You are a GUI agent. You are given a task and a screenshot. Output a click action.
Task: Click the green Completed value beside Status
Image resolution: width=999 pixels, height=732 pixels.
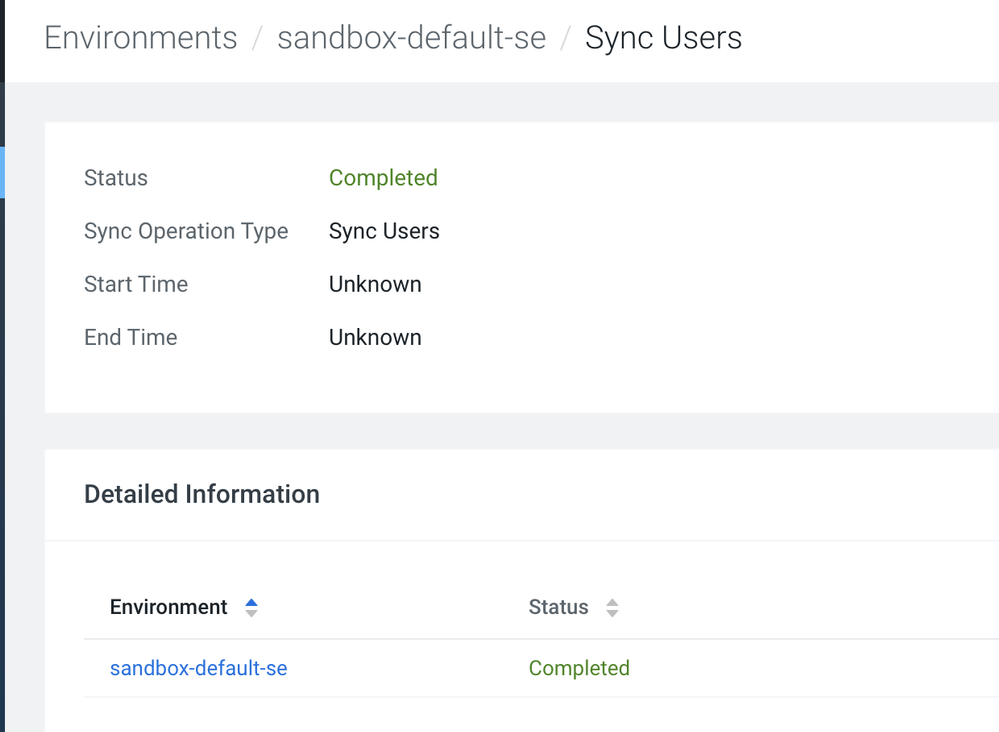(x=383, y=178)
